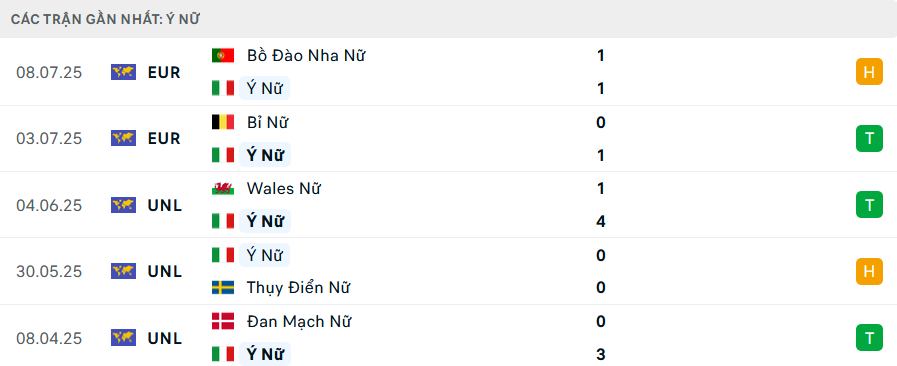
Task: Click the Belgium flag next to Bỉ Nữ
Action: tap(223, 122)
